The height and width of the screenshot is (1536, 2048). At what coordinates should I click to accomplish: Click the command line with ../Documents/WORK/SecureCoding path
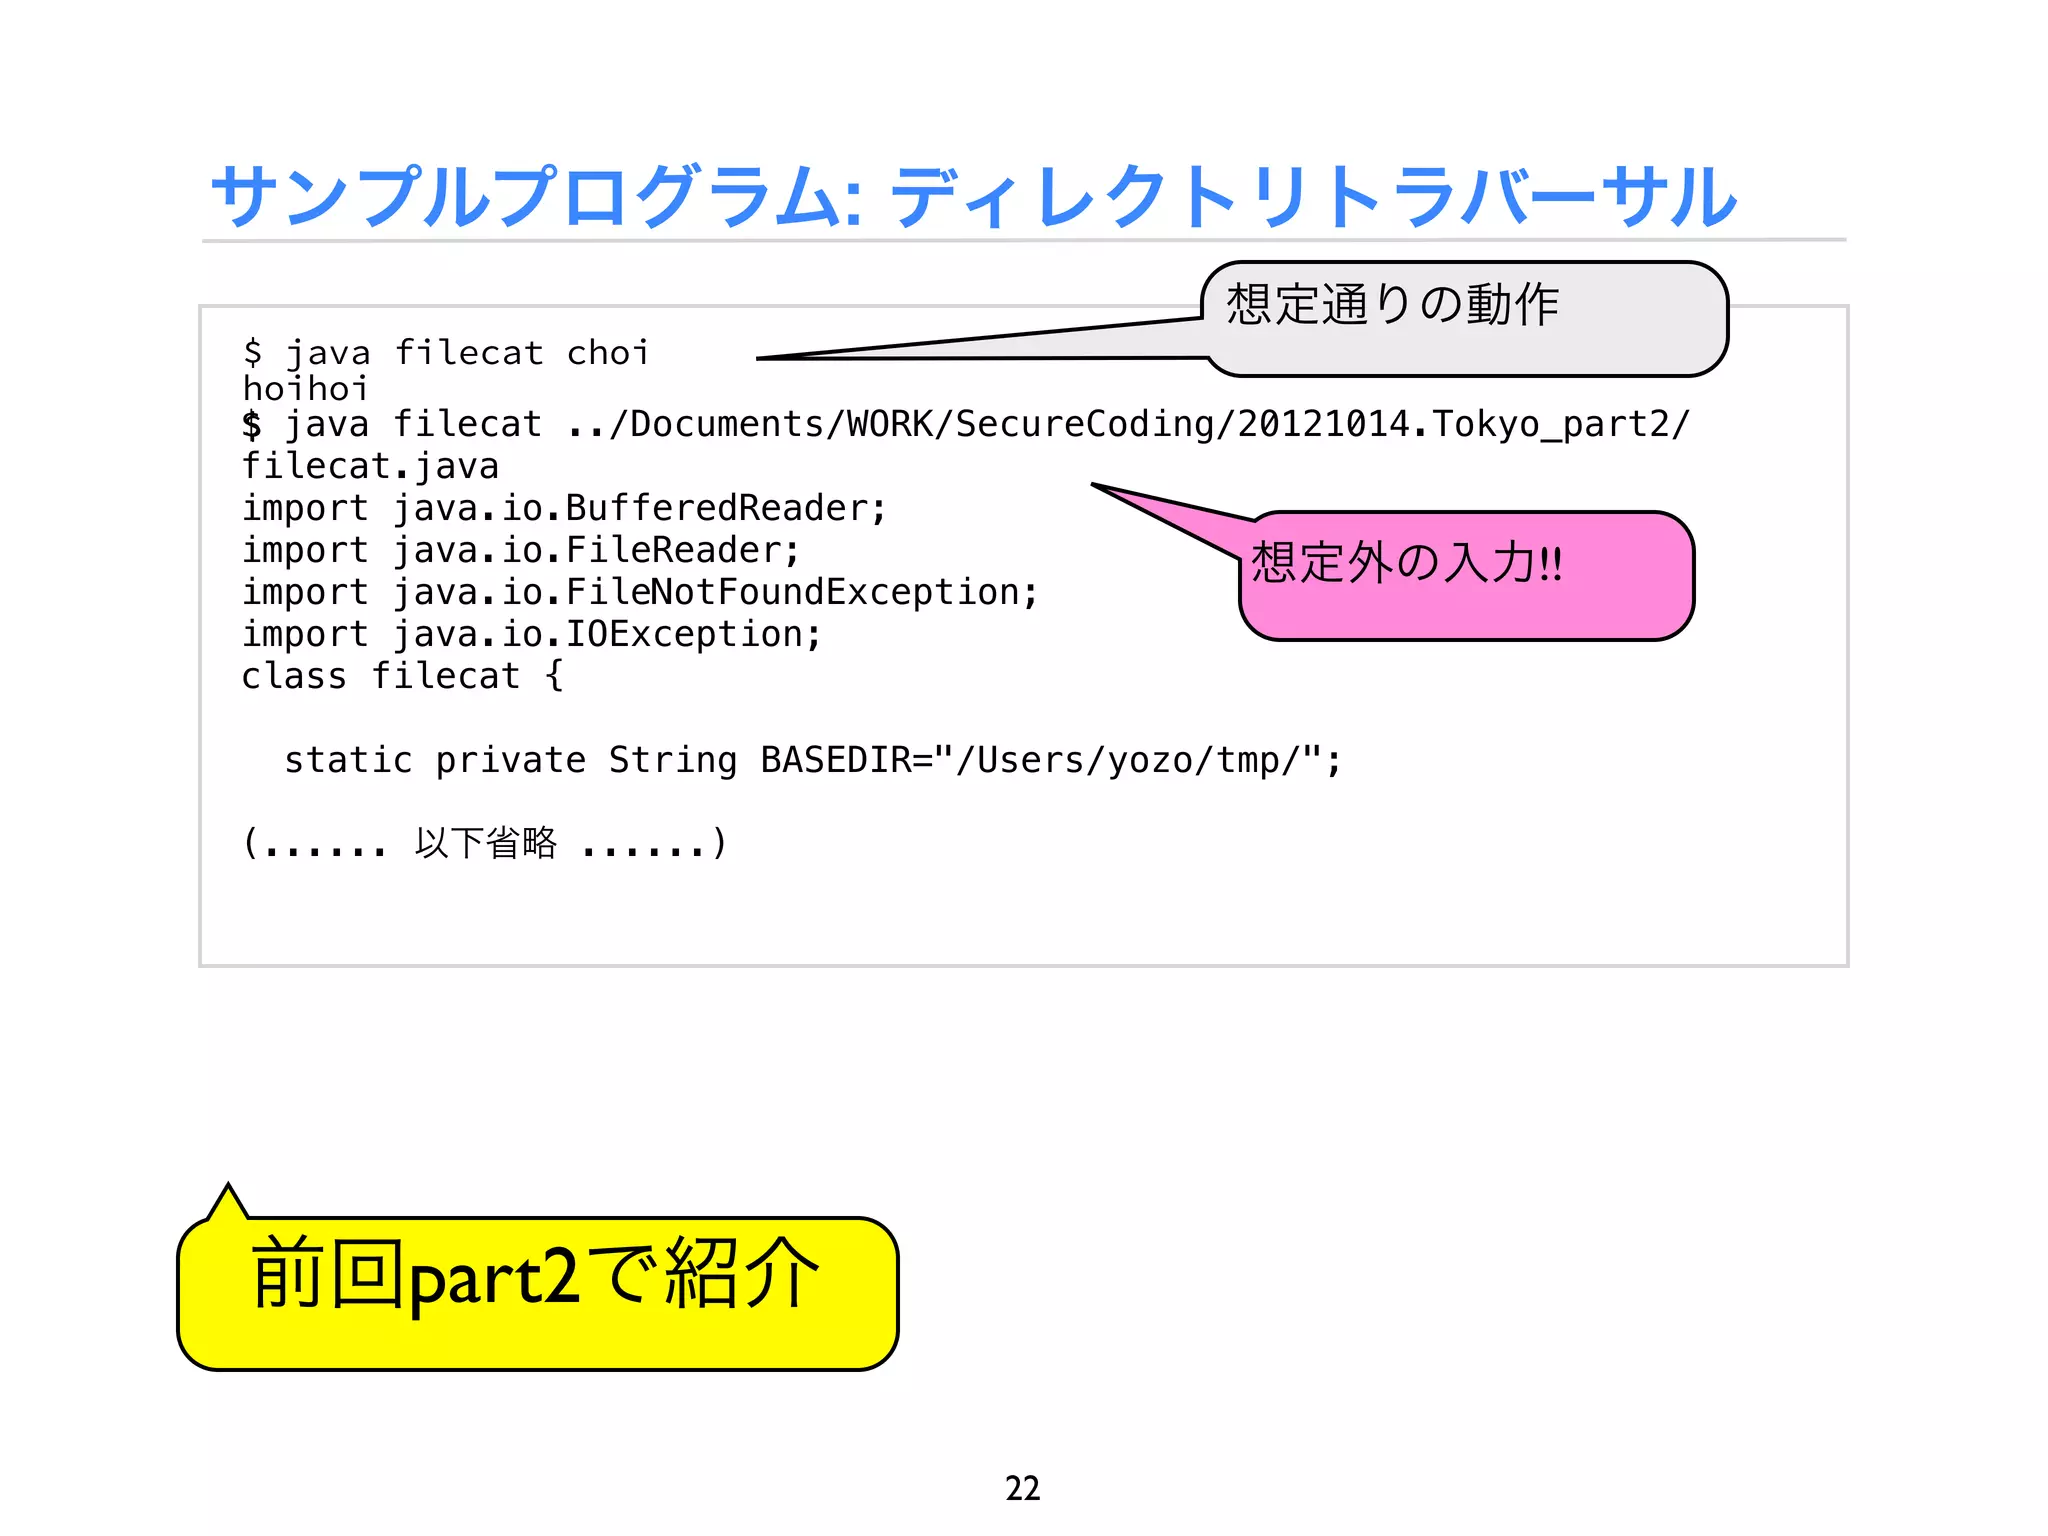tap(965, 424)
